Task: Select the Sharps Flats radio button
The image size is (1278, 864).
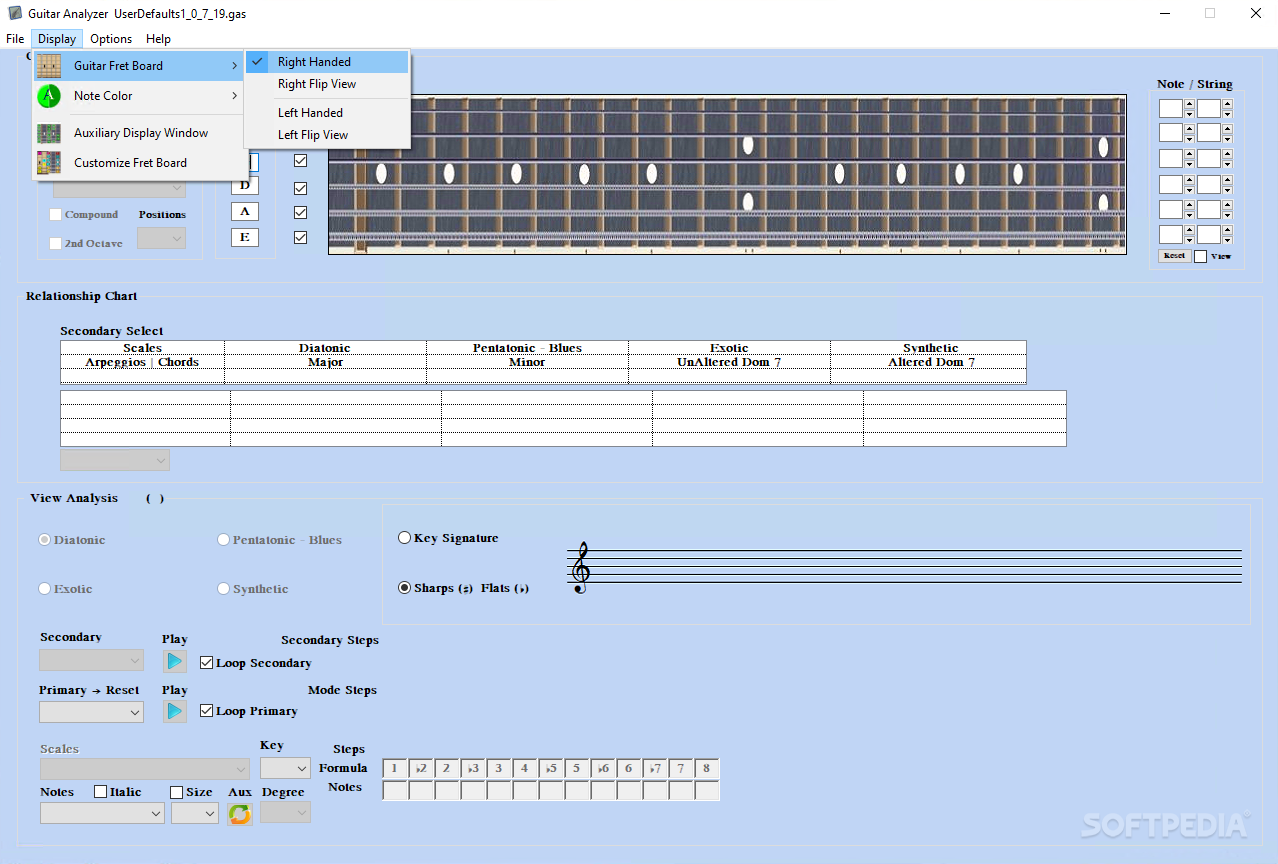Action: pos(405,588)
